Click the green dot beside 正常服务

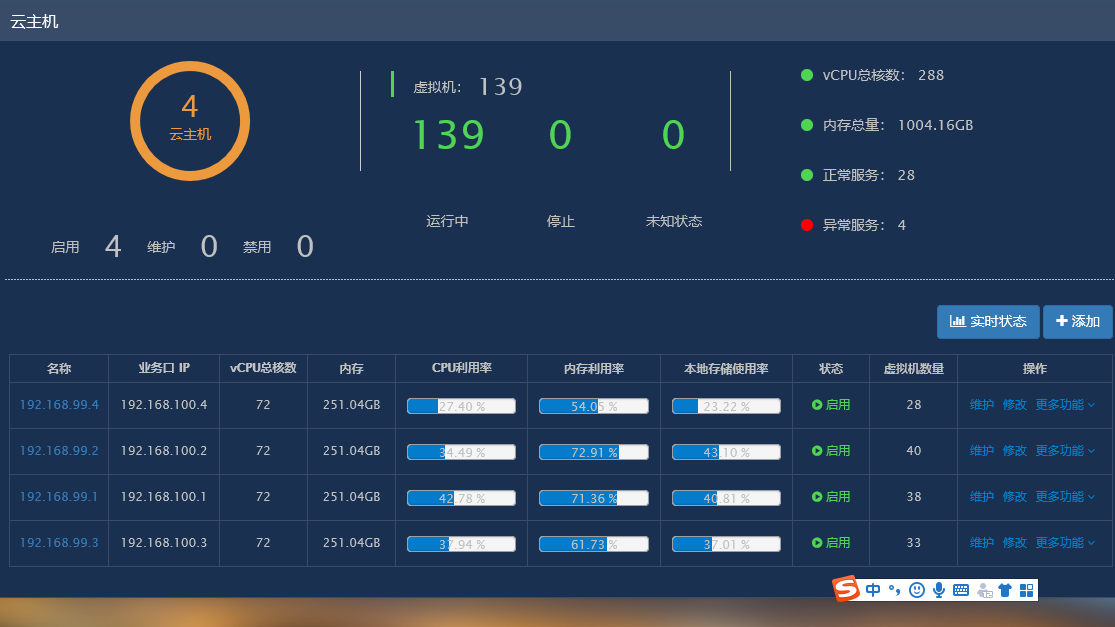click(x=806, y=175)
